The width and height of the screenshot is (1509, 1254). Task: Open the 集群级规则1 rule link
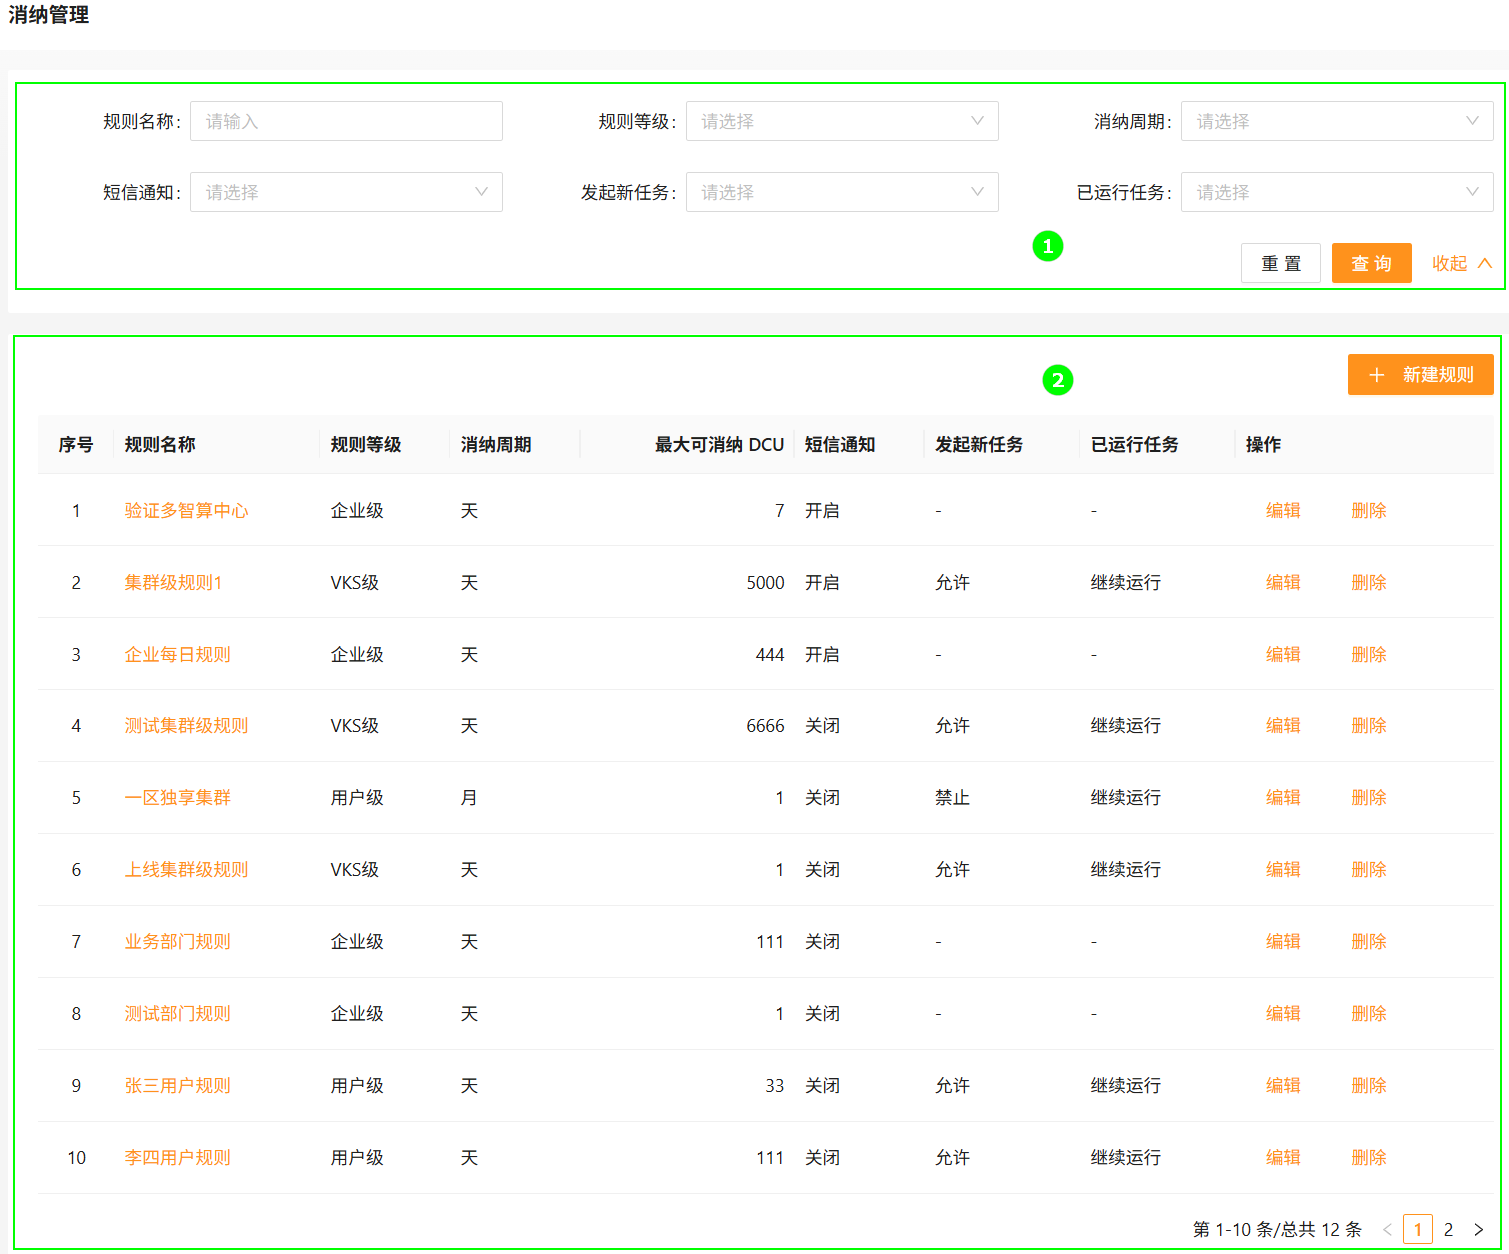(173, 582)
